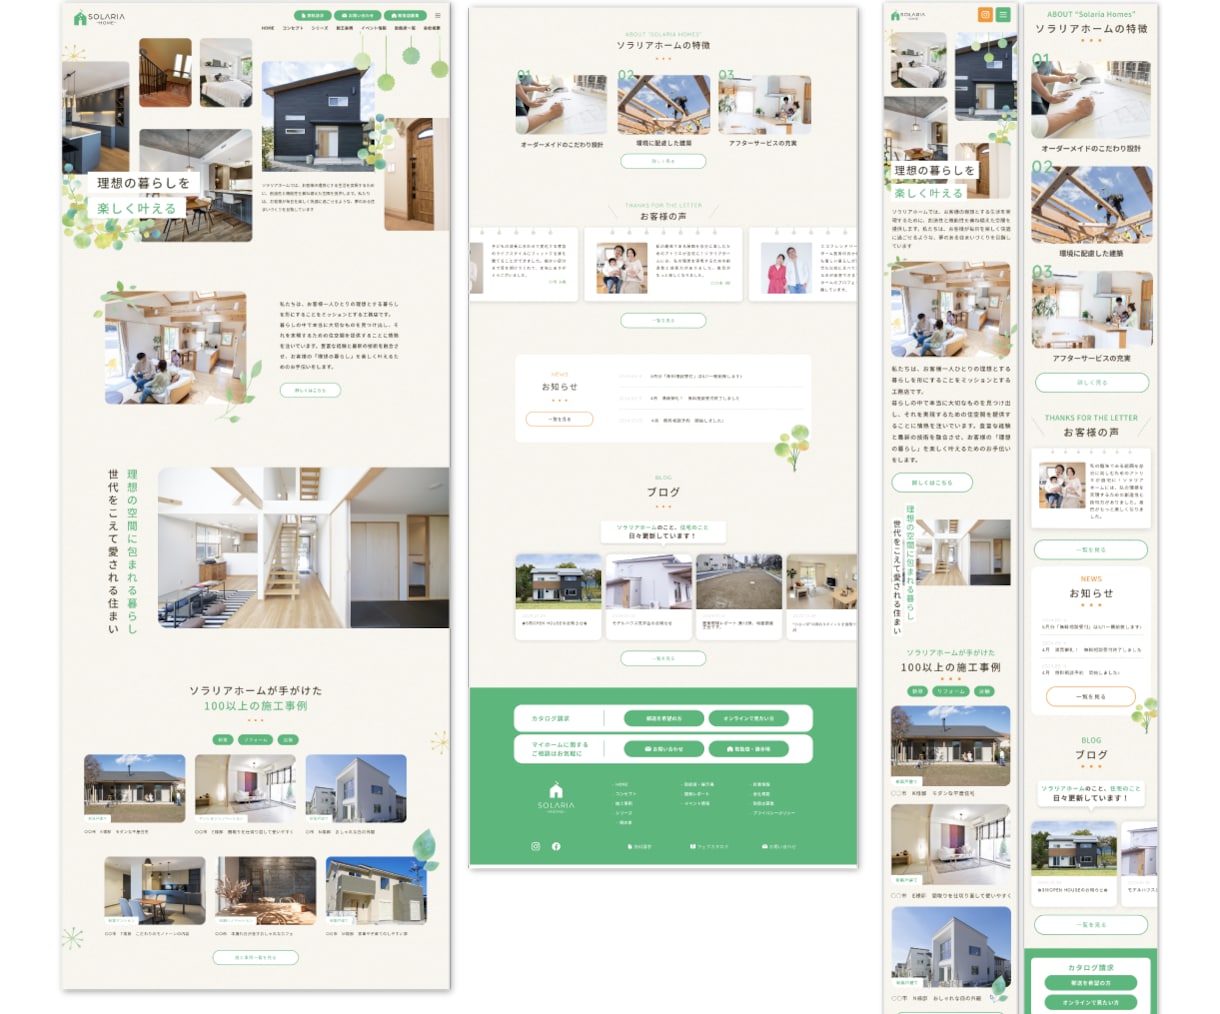This screenshot has height=1014, width=1220.
Task: Open the Facebook icon in the footer
Action: 556,846
